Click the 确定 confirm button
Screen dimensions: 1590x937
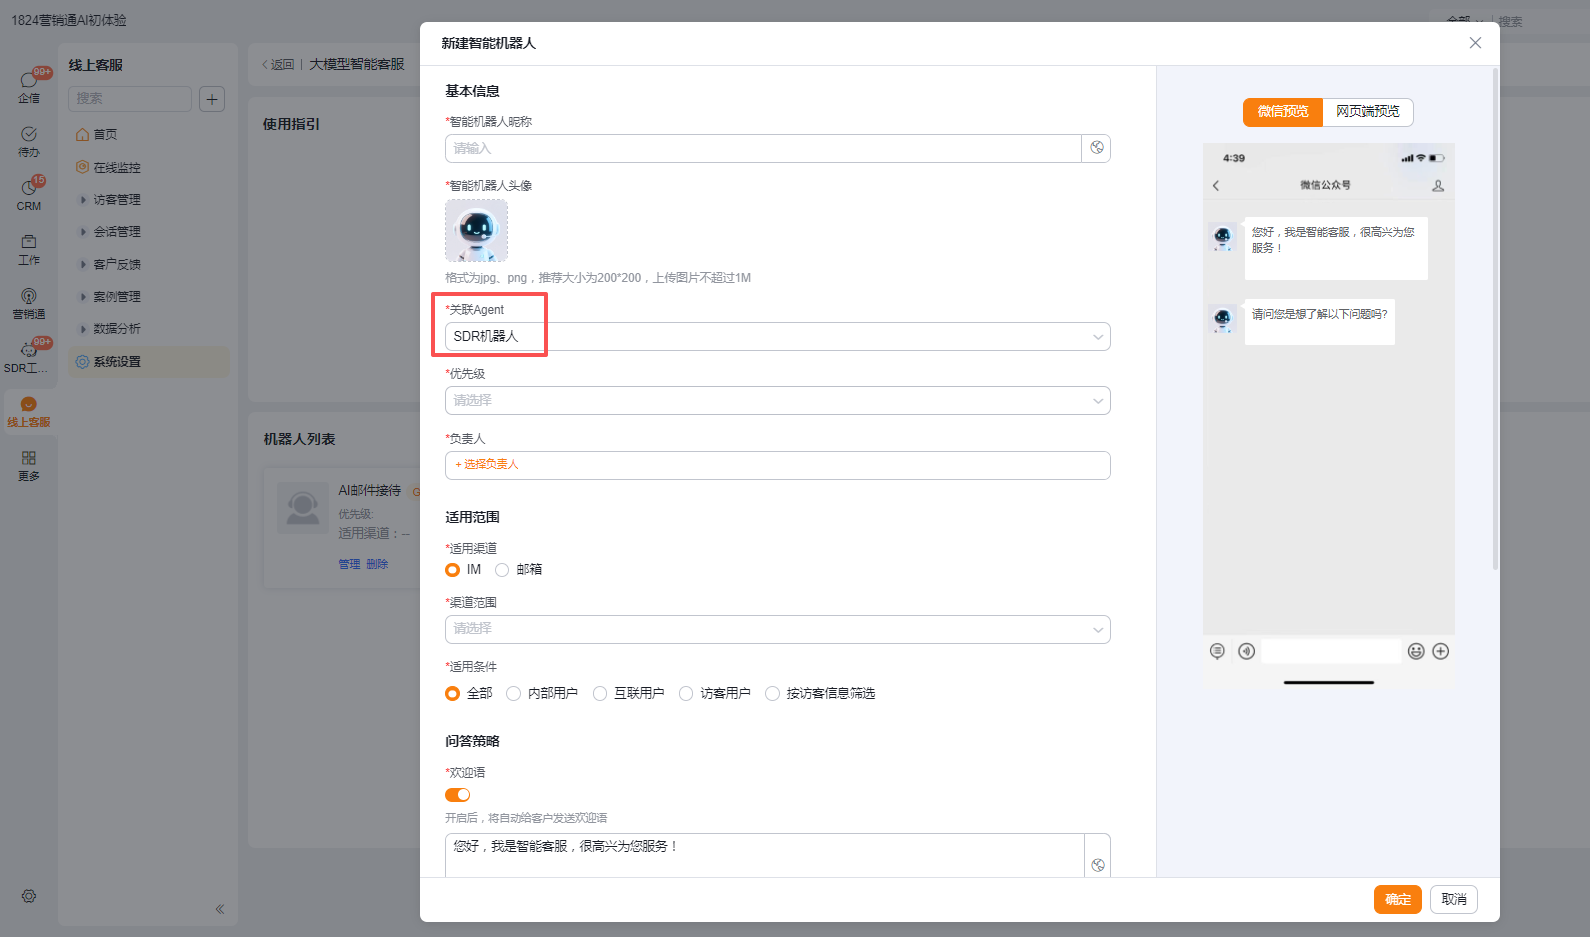pos(1397,900)
